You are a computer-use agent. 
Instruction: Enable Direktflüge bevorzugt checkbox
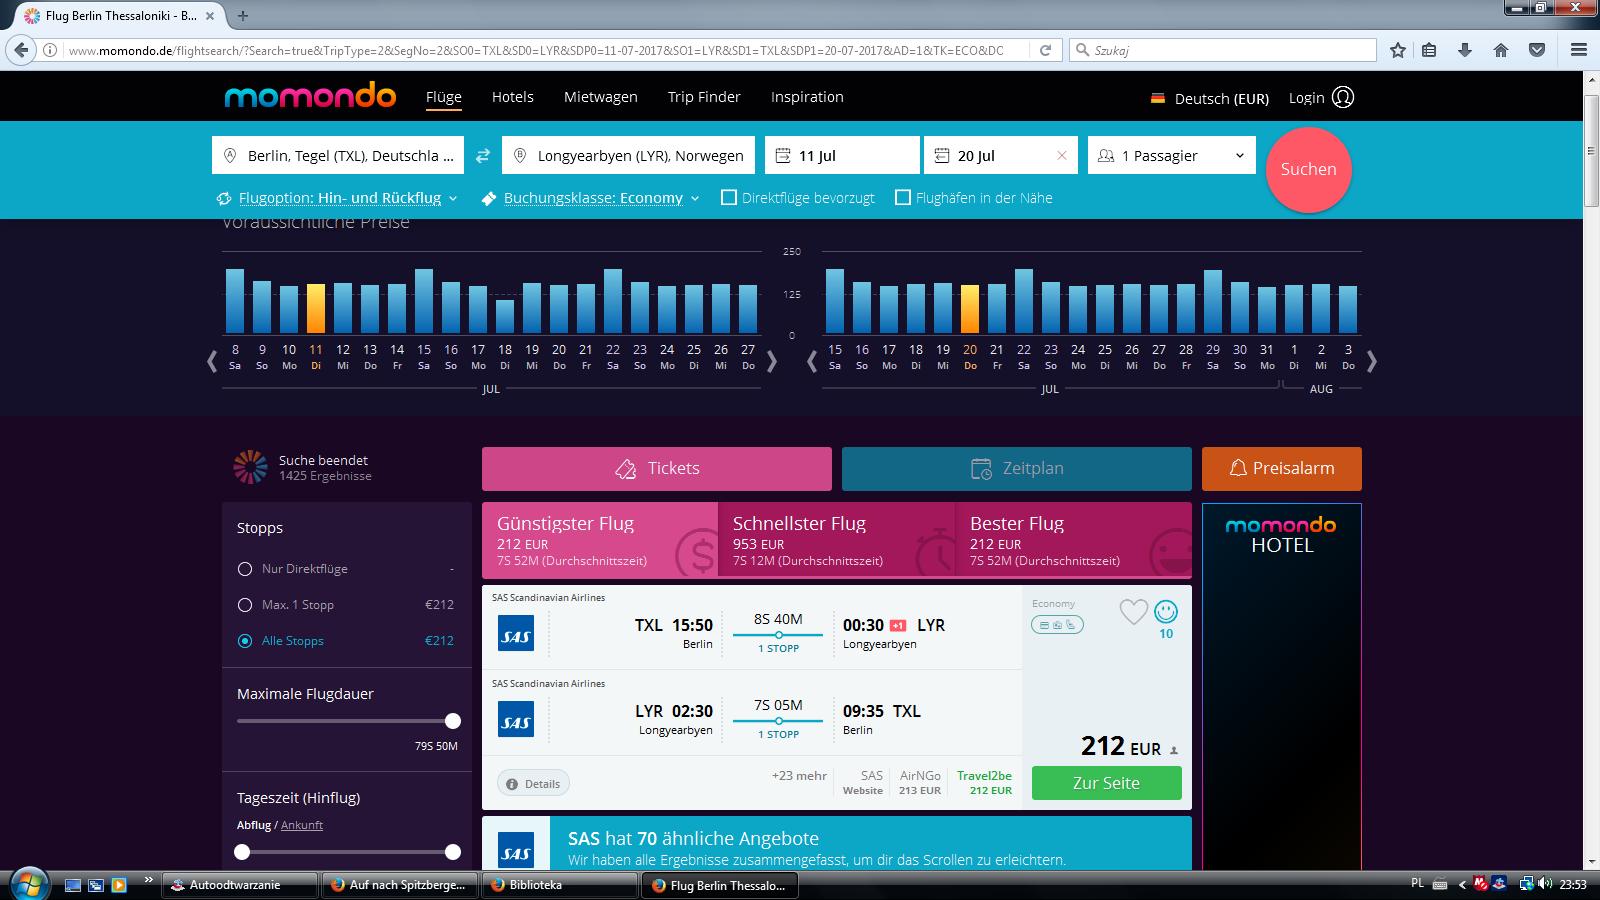pyautogui.click(x=729, y=198)
